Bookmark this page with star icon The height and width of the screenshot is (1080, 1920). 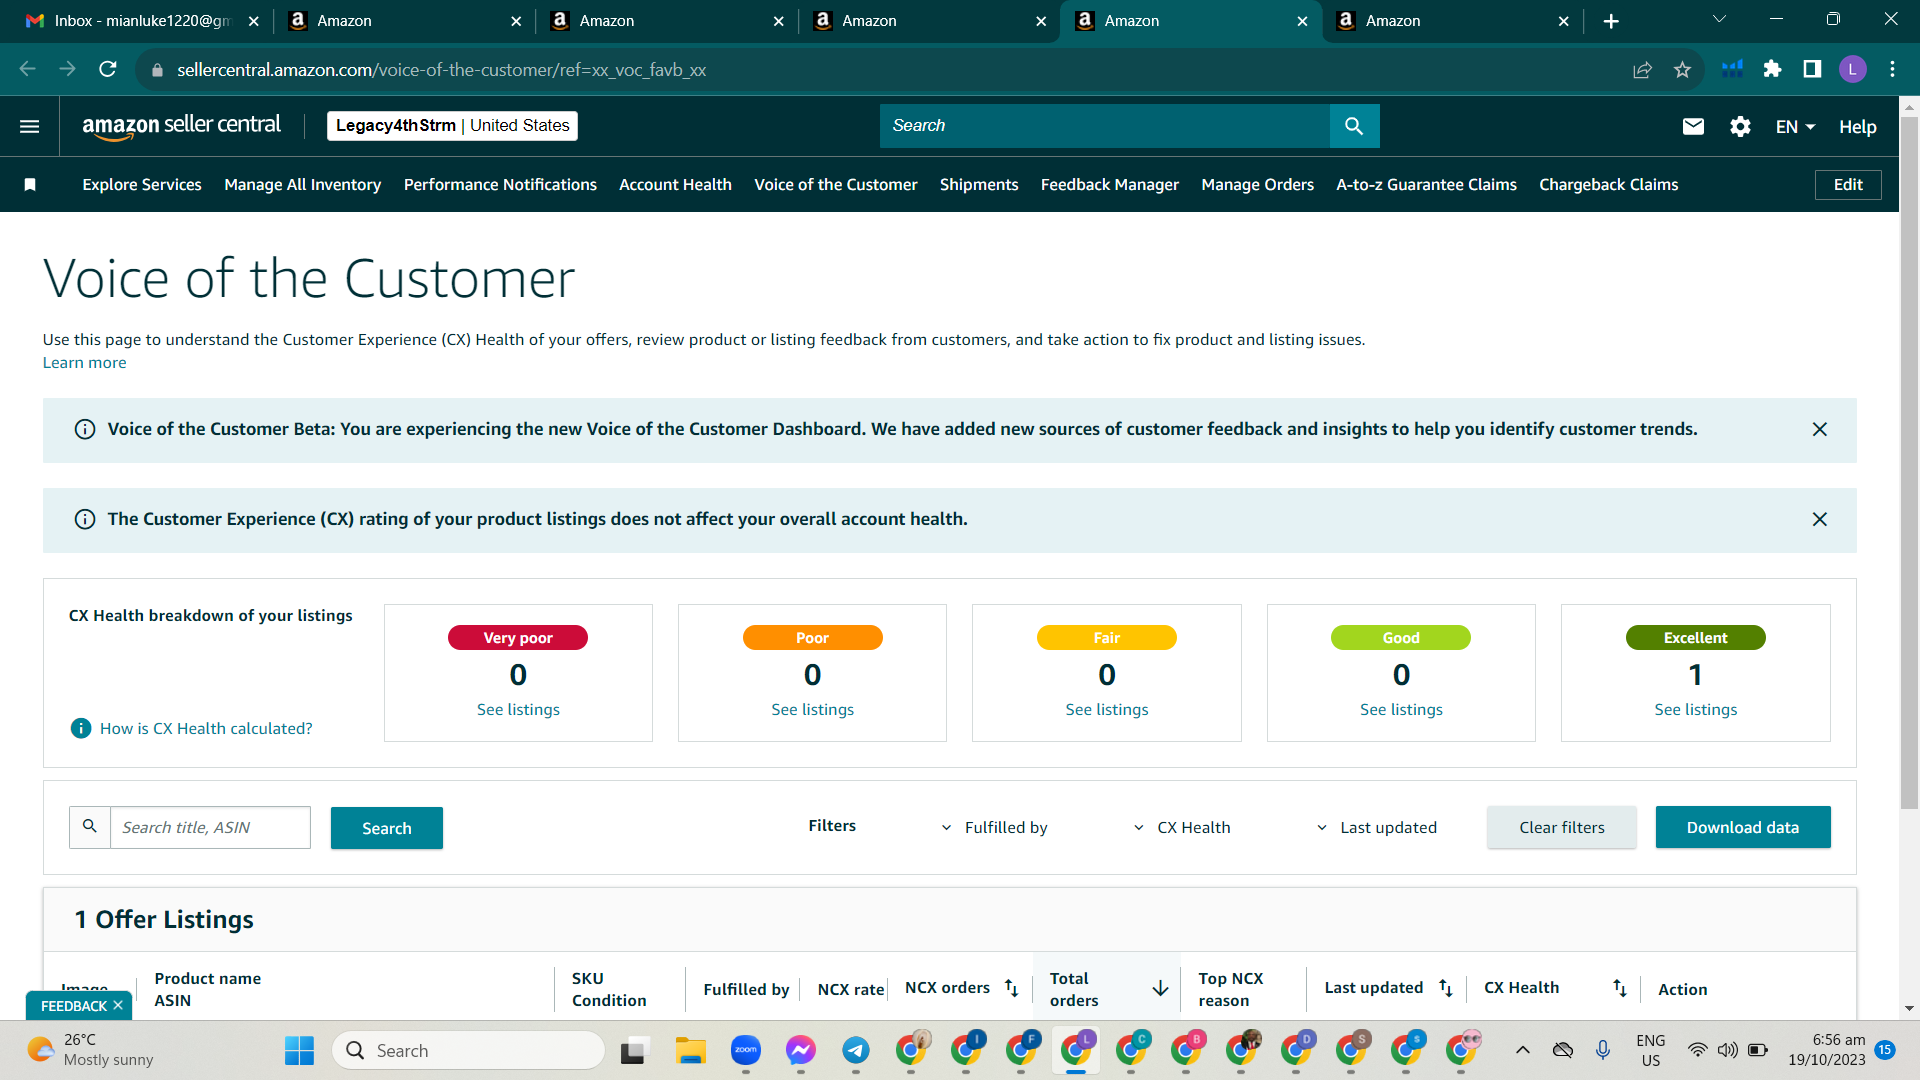[x=1683, y=70]
